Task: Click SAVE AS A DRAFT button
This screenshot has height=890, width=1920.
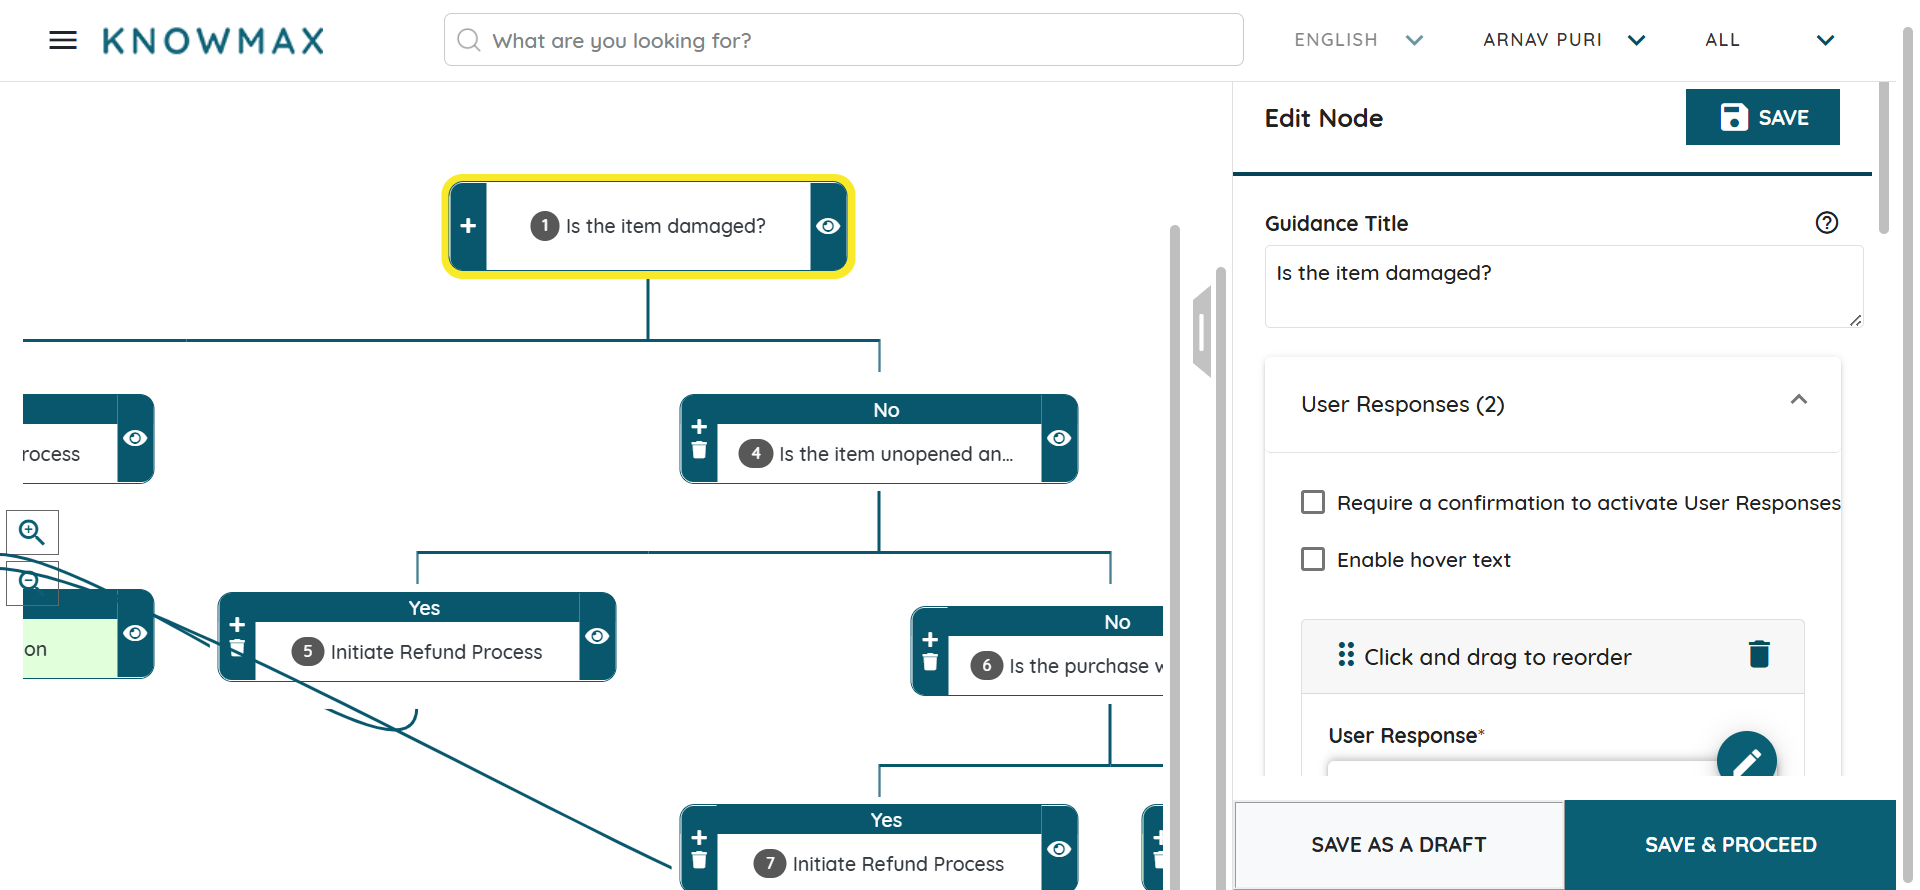Action: 1398,845
